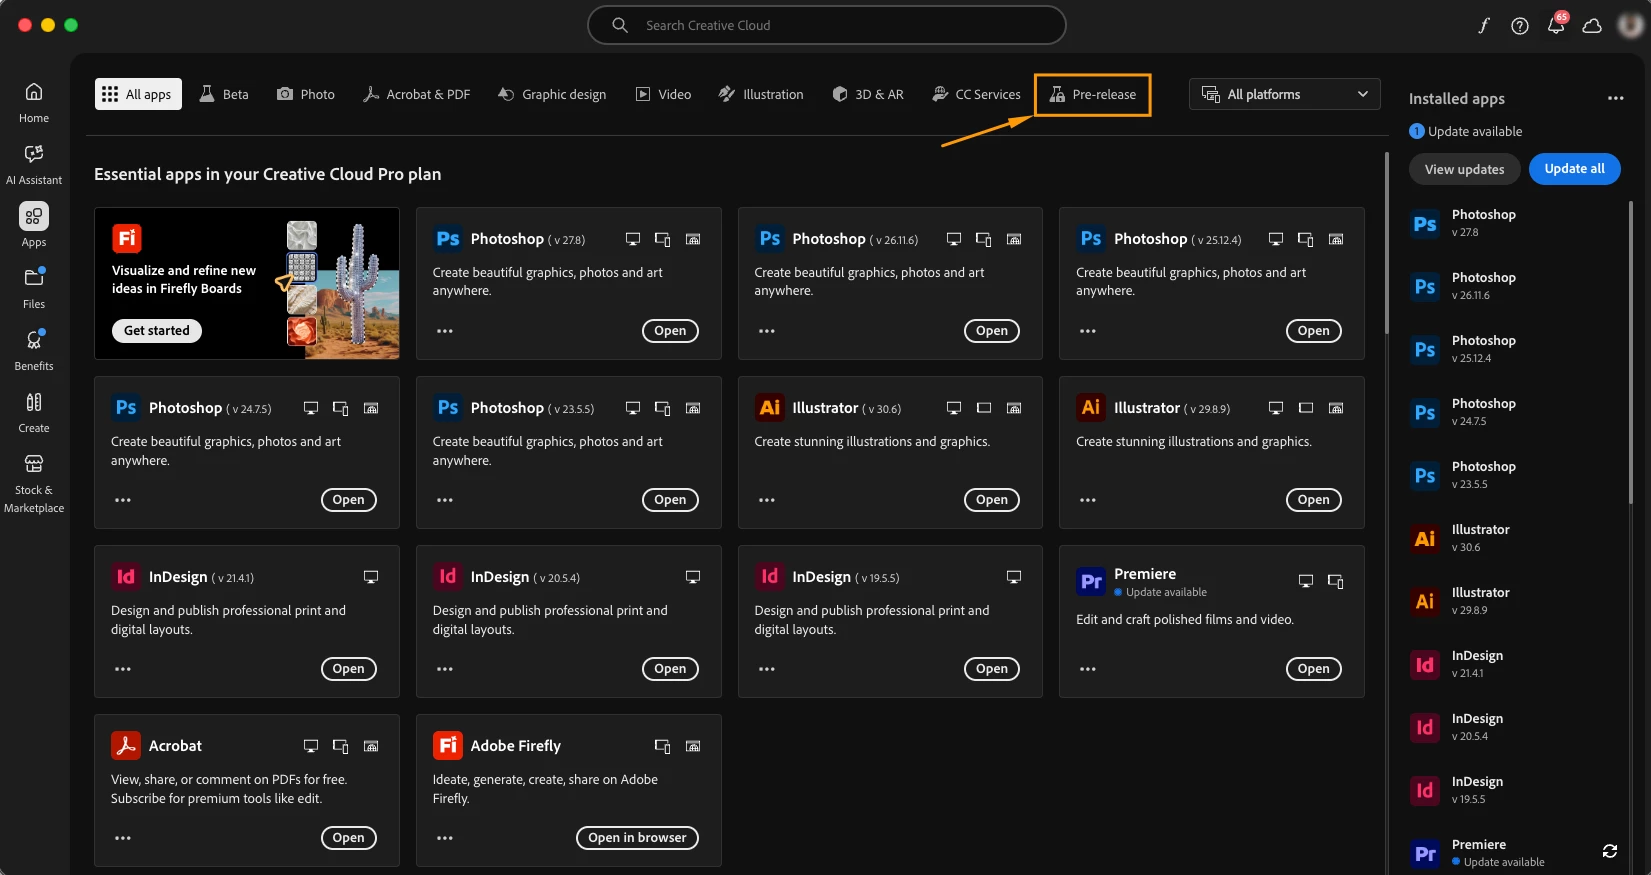1651x875 pixels.
Task: Open Premiere from its card
Action: [x=1314, y=669]
